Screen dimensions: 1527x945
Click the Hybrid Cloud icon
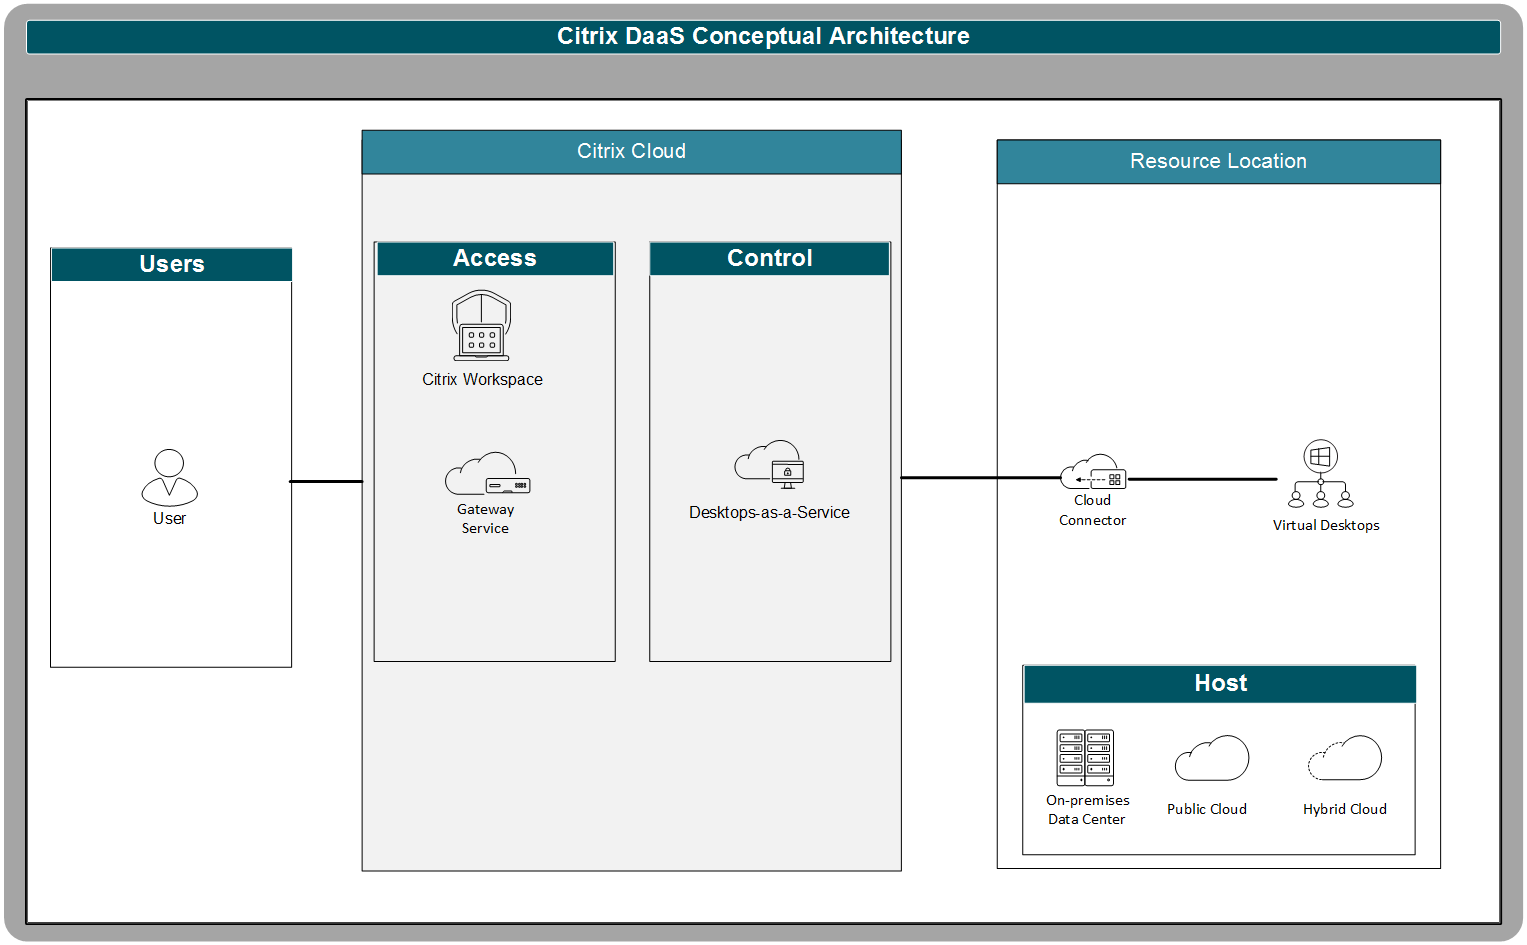tap(1345, 759)
